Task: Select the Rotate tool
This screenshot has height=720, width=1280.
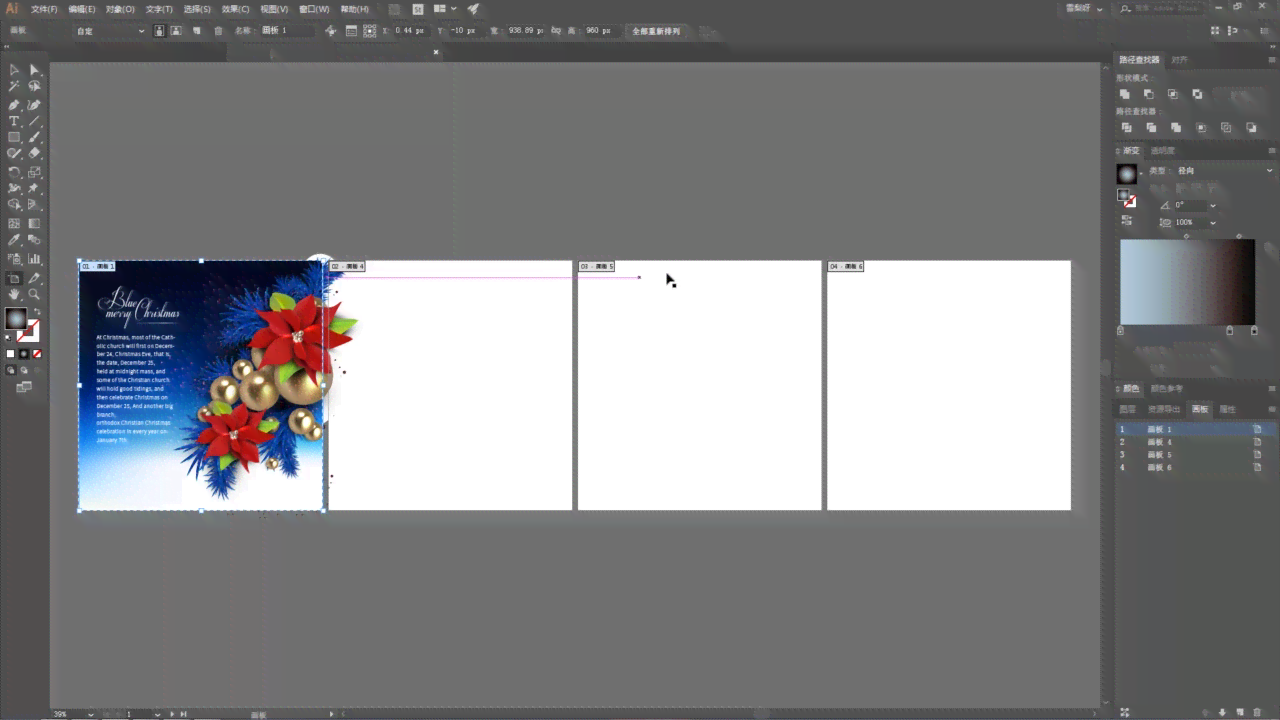Action: point(14,172)
